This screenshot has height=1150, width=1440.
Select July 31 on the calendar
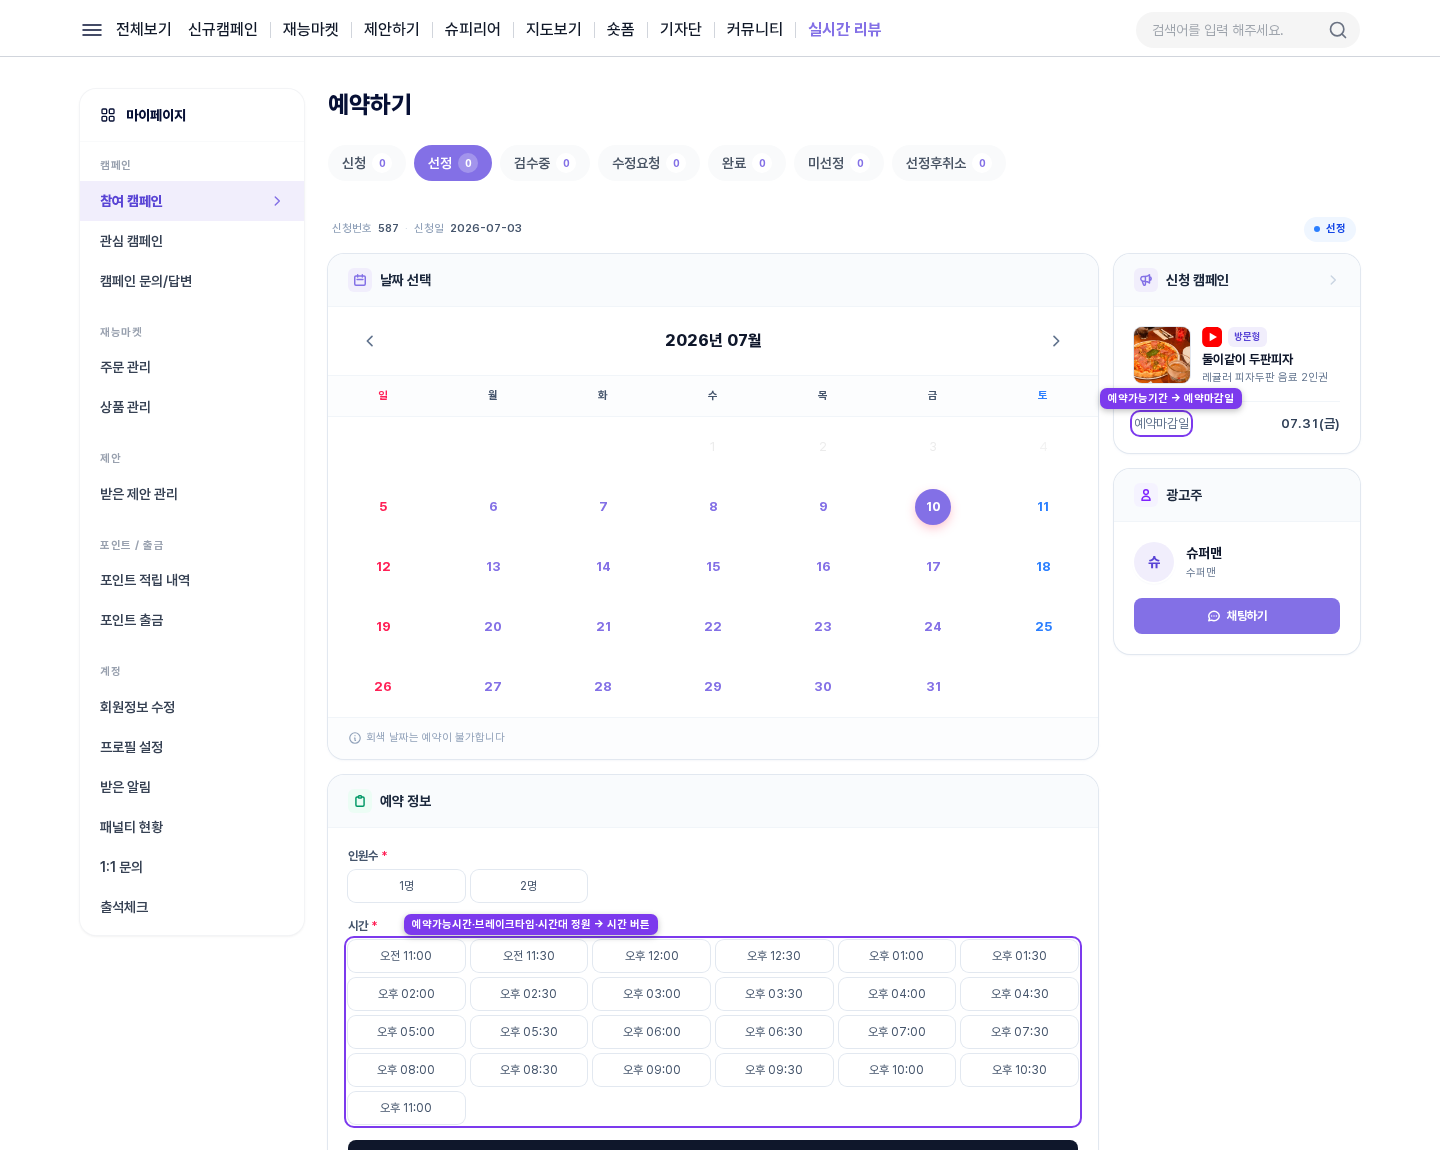click(x=934, y=687)
